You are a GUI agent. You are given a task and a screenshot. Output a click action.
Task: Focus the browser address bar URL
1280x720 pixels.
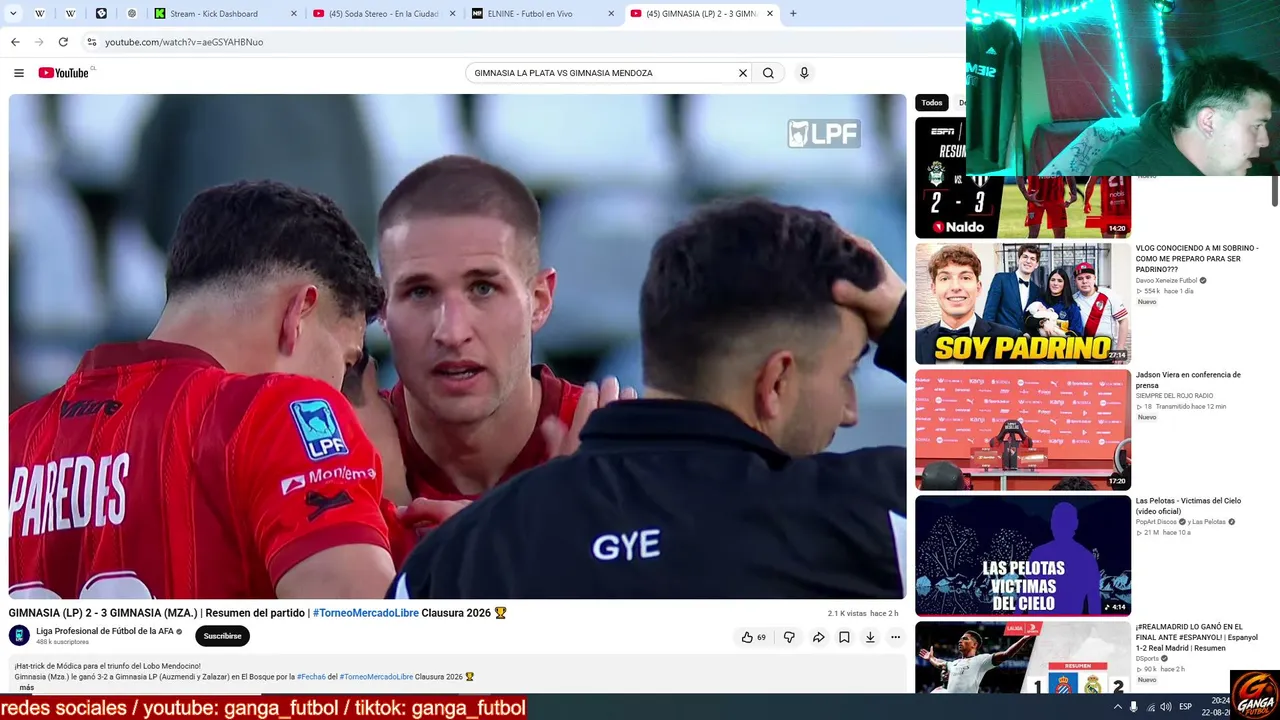[184, 42]
